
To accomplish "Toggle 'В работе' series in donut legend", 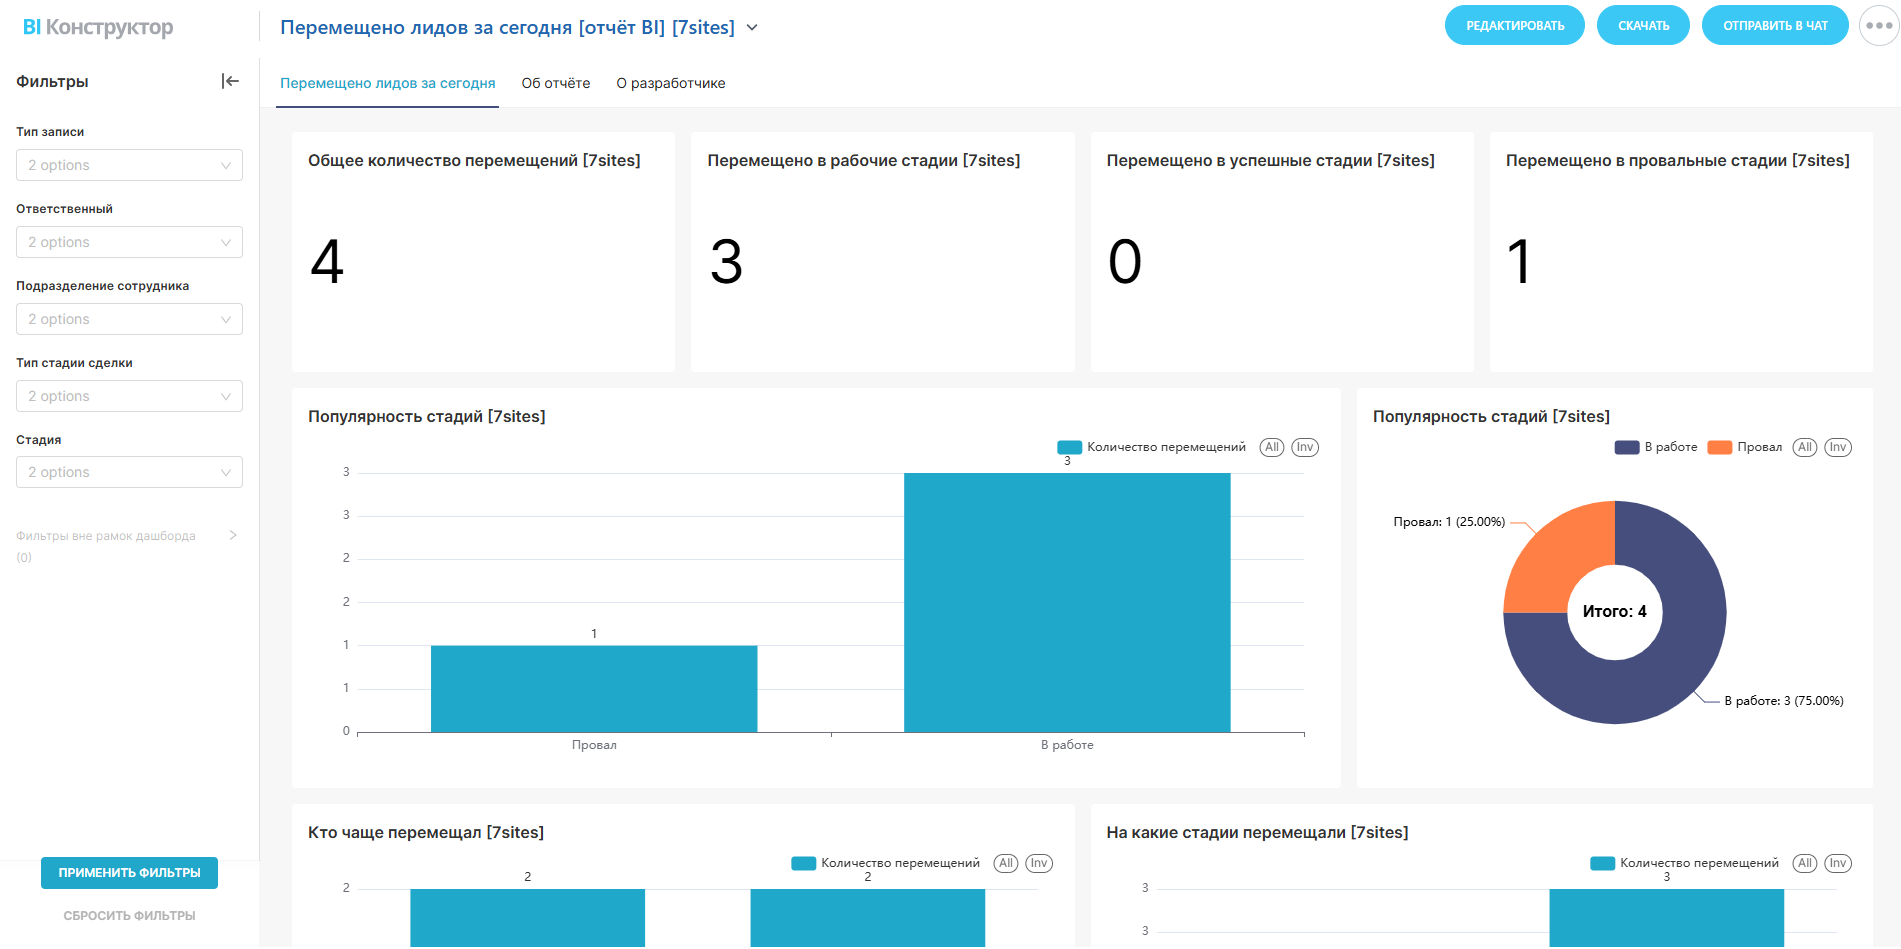I will click(x=1656, y=447).
